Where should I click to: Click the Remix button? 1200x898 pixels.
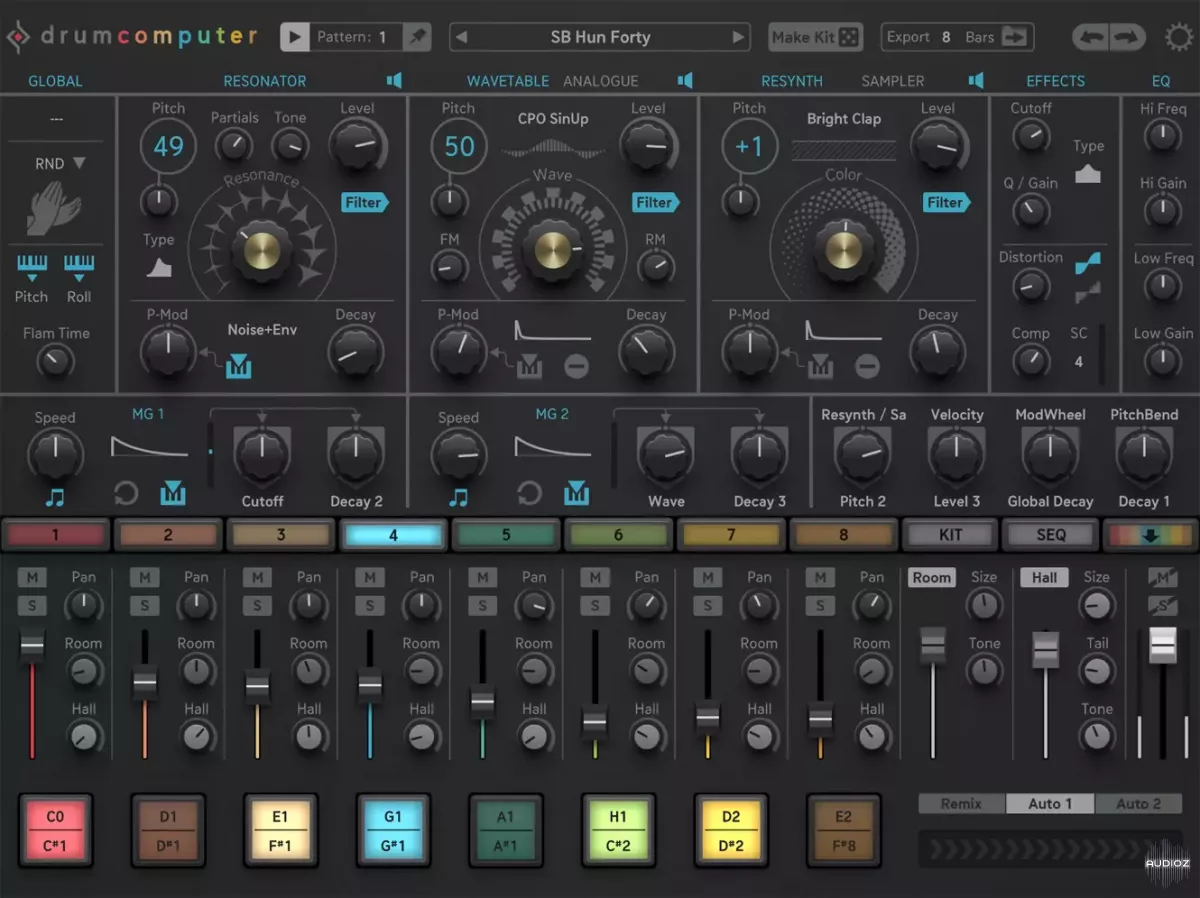(961, 804)
